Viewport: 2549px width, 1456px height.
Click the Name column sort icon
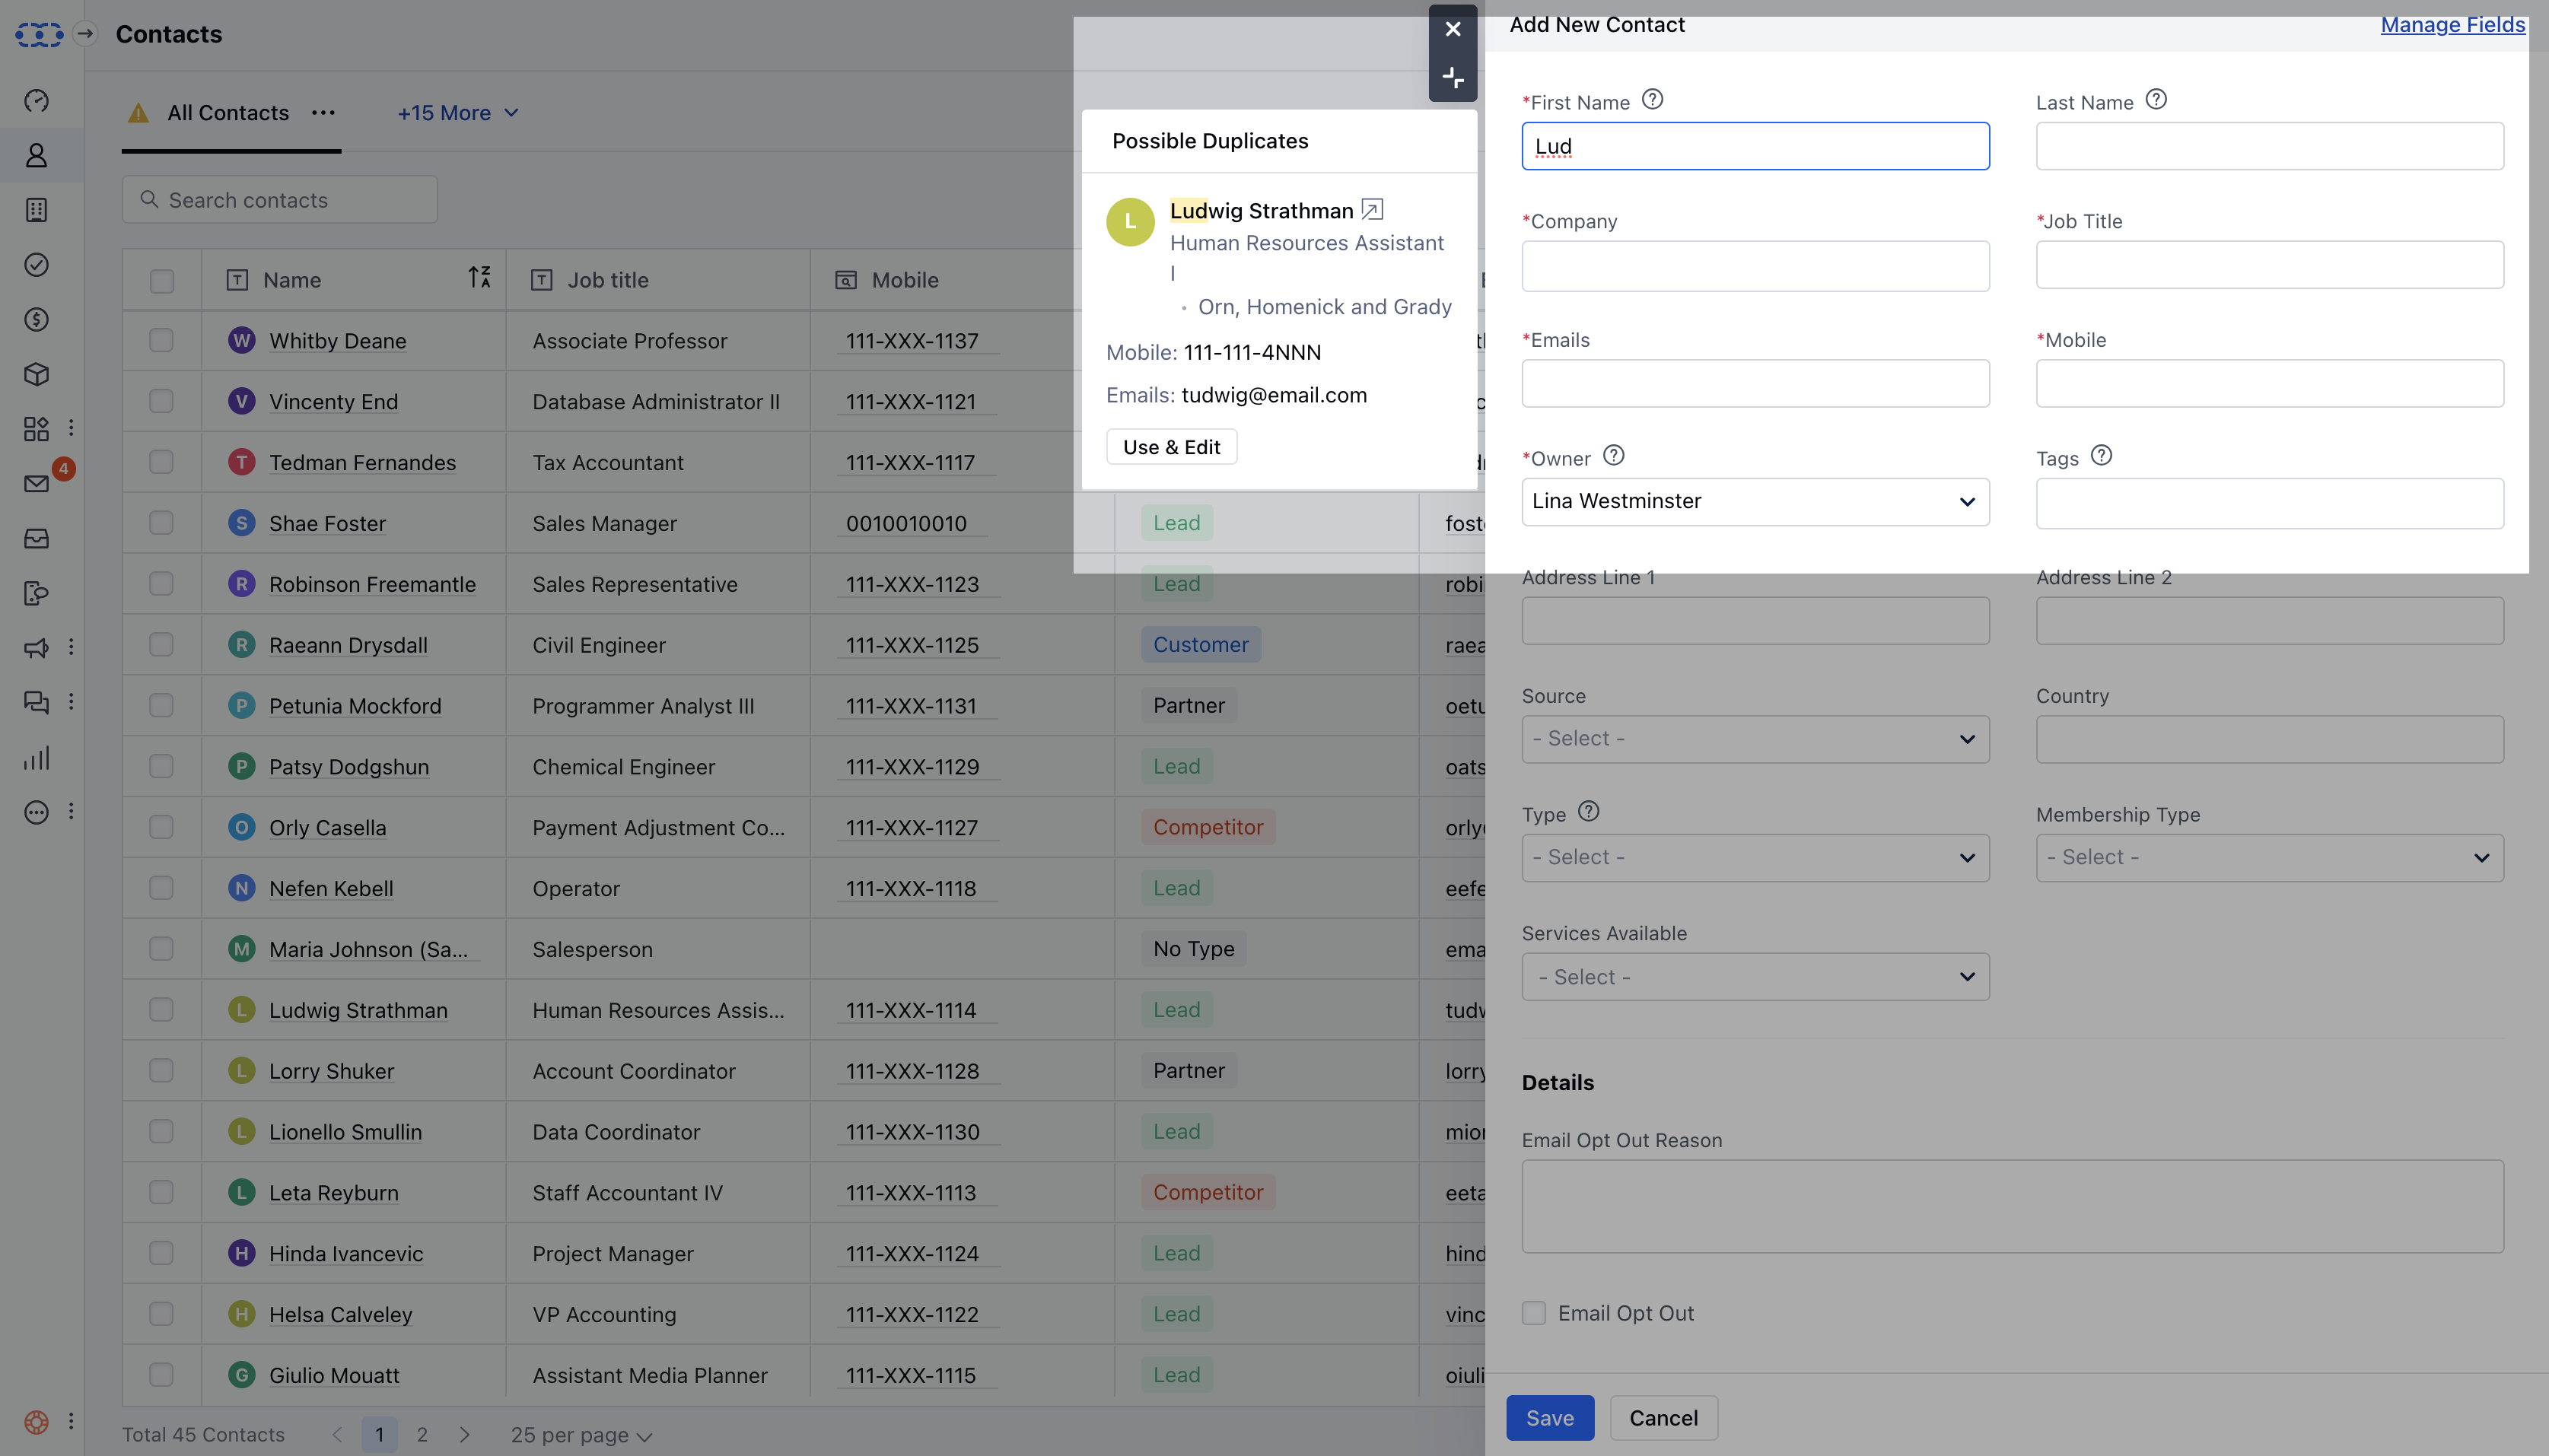[479, 277]
